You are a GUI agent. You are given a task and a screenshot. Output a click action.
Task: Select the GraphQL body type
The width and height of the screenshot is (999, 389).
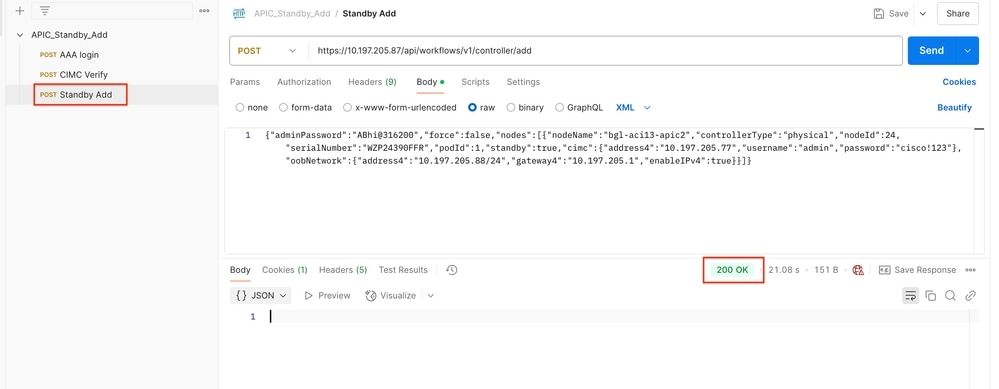click(x=579, y=108)
